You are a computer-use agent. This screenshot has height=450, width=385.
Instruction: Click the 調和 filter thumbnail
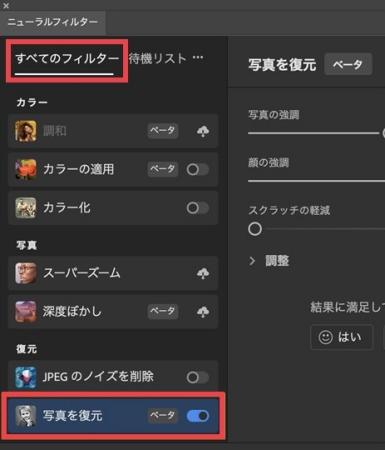coord(26,131)
